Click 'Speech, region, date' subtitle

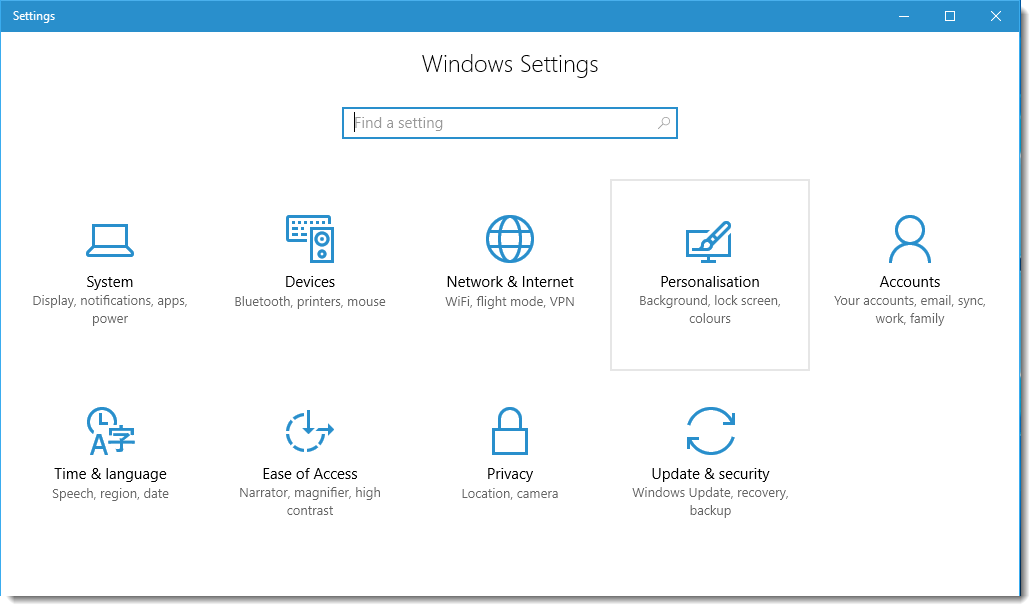pyautogui.click(x=110, y=493)
